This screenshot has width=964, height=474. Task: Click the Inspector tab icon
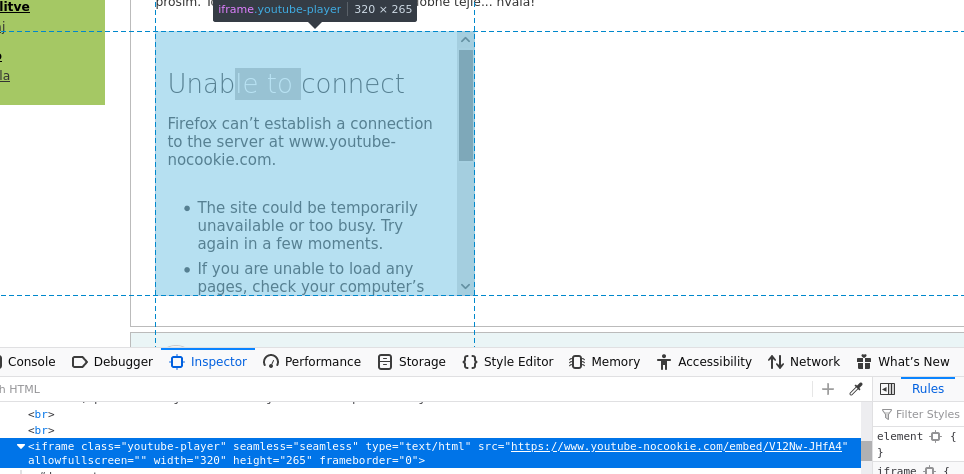176,362
